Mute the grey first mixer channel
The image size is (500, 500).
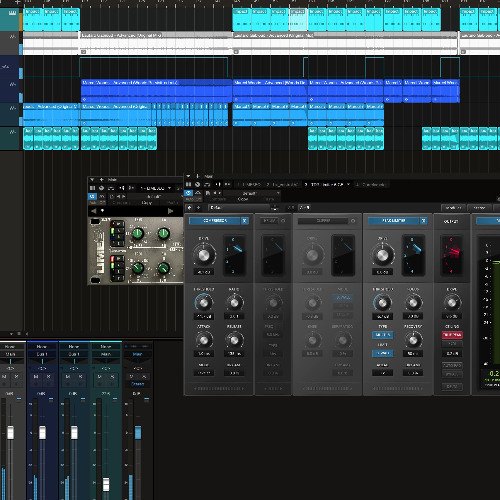click(4, 377)
